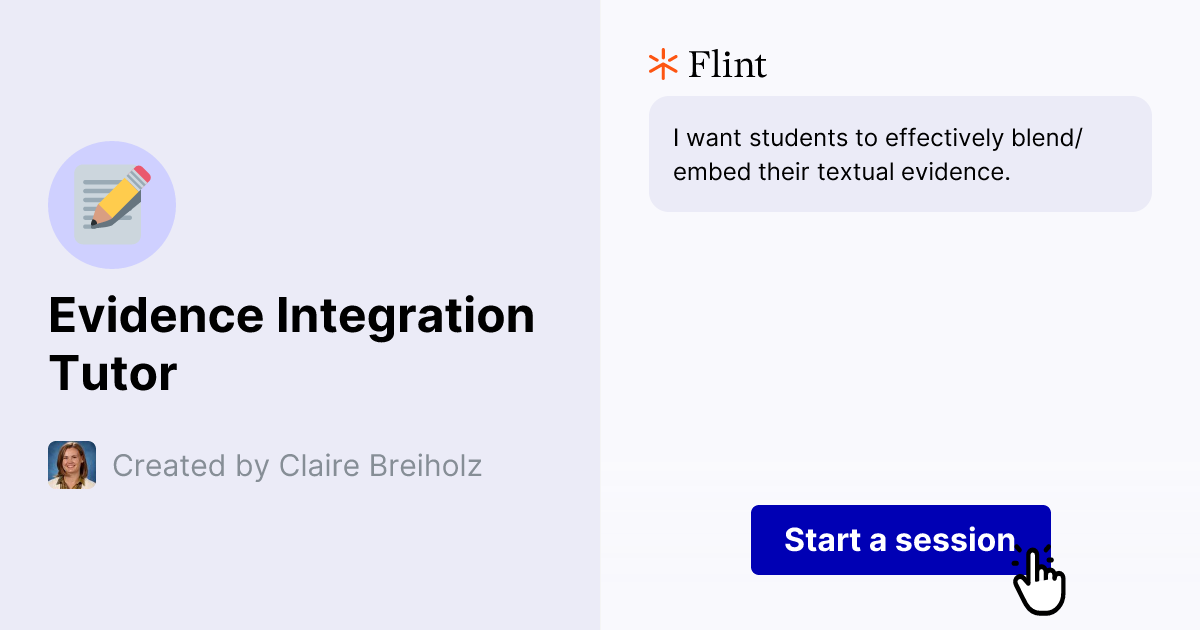Select the prompt bubble about textual evidence
The image size is (1200, 630).
[x=900, y=153]
